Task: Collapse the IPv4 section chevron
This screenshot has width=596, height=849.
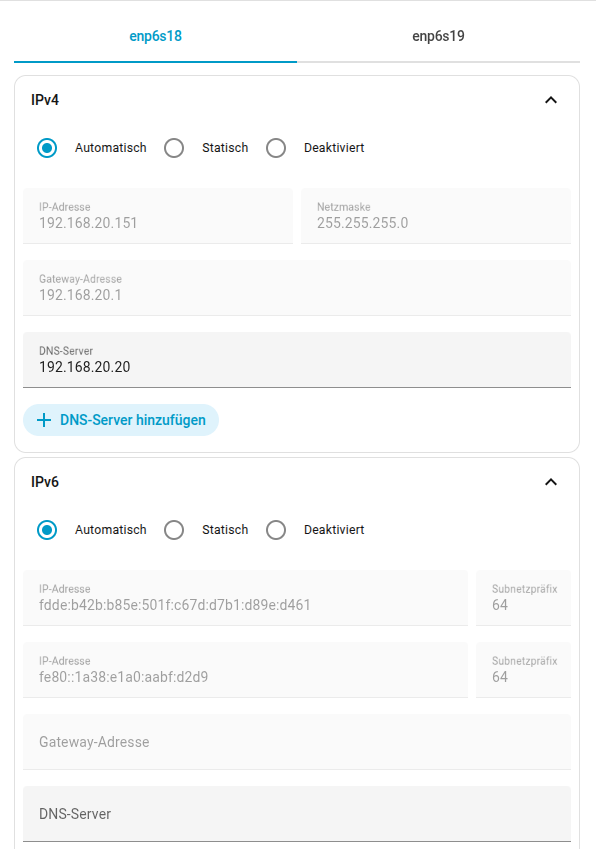Action: (x=551, y=100)
